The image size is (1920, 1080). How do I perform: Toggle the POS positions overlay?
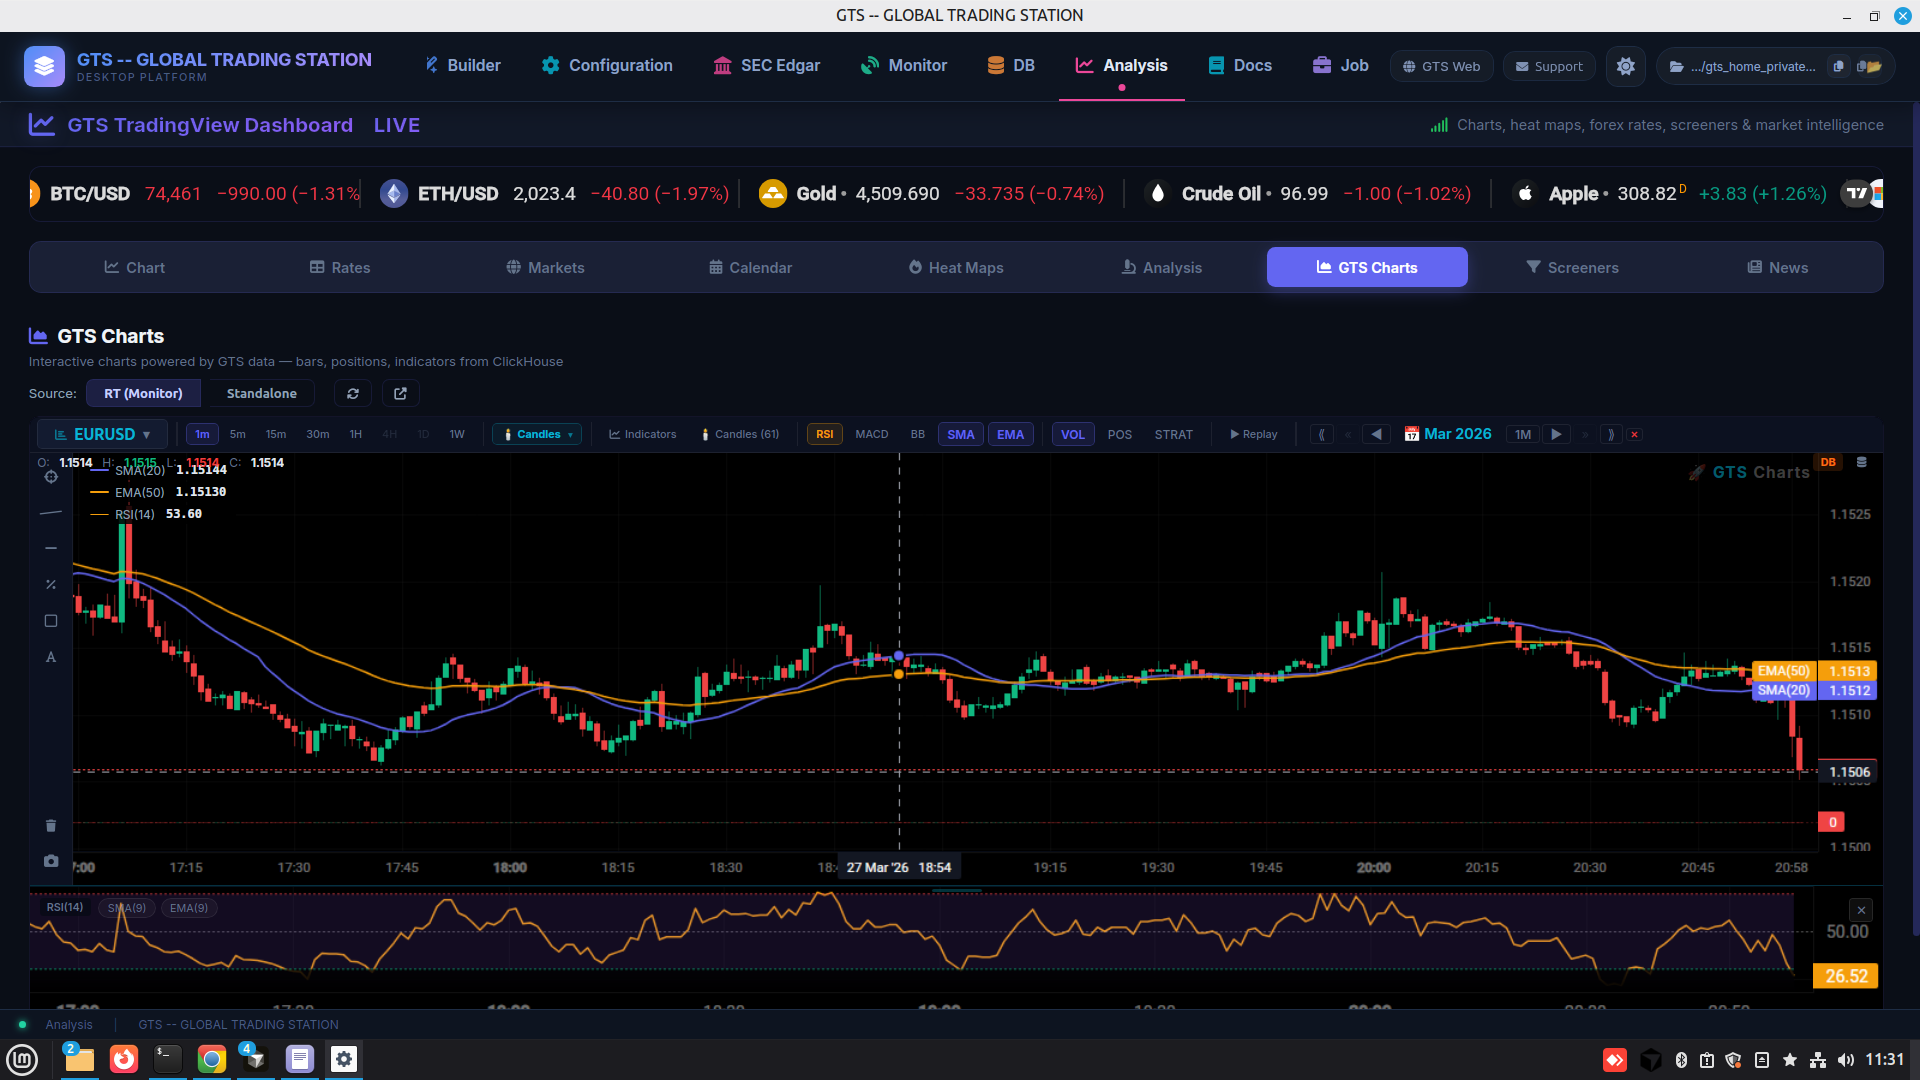[1120, 434]
